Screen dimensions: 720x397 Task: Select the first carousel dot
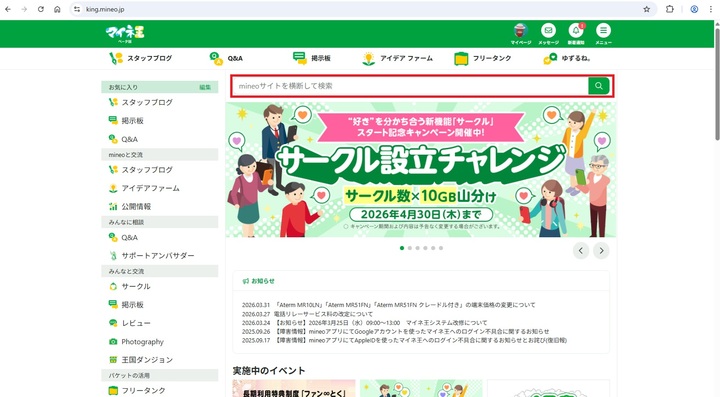(402, 248)
